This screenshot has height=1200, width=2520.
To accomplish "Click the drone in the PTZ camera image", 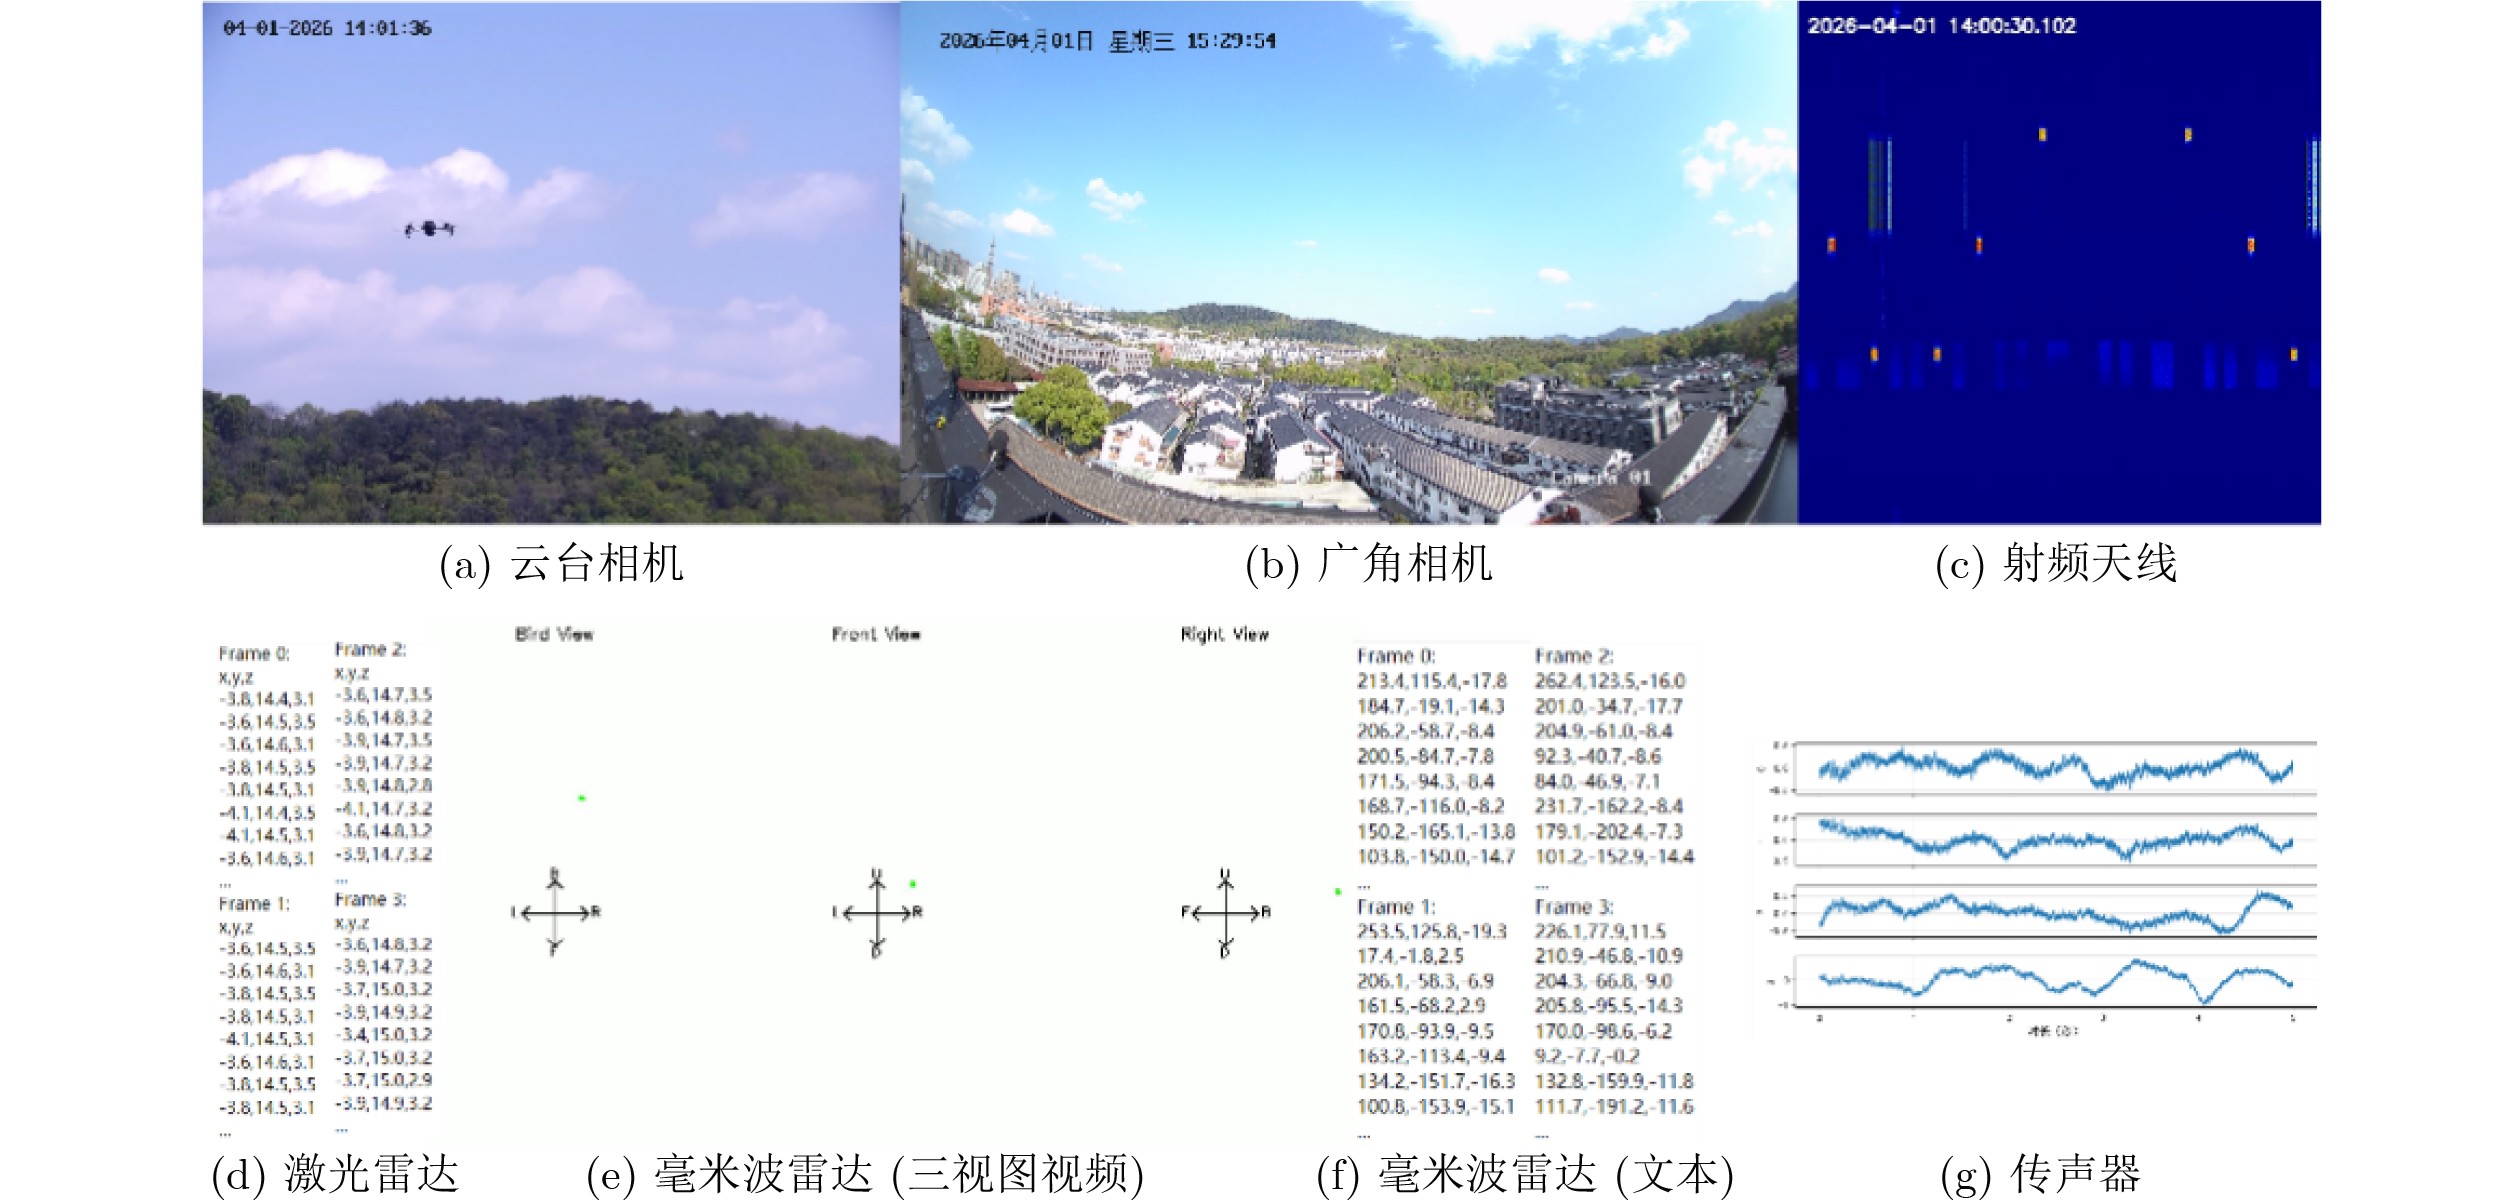I will (x=429, y=229).
